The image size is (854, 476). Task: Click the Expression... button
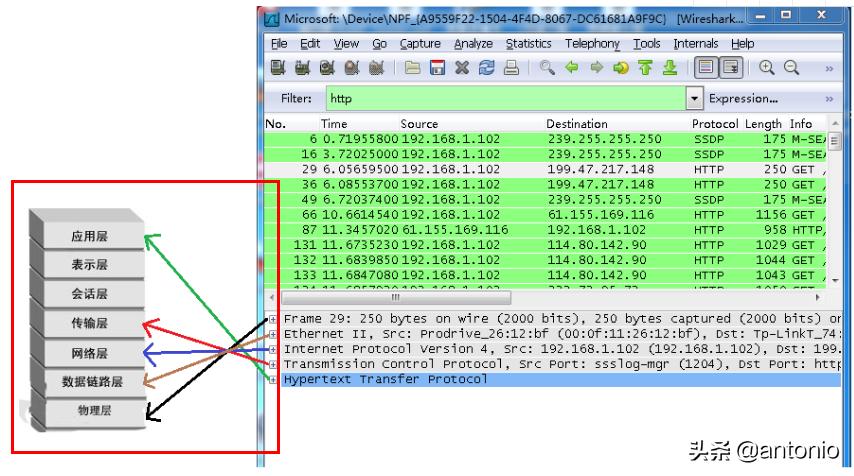coord(743,99)
